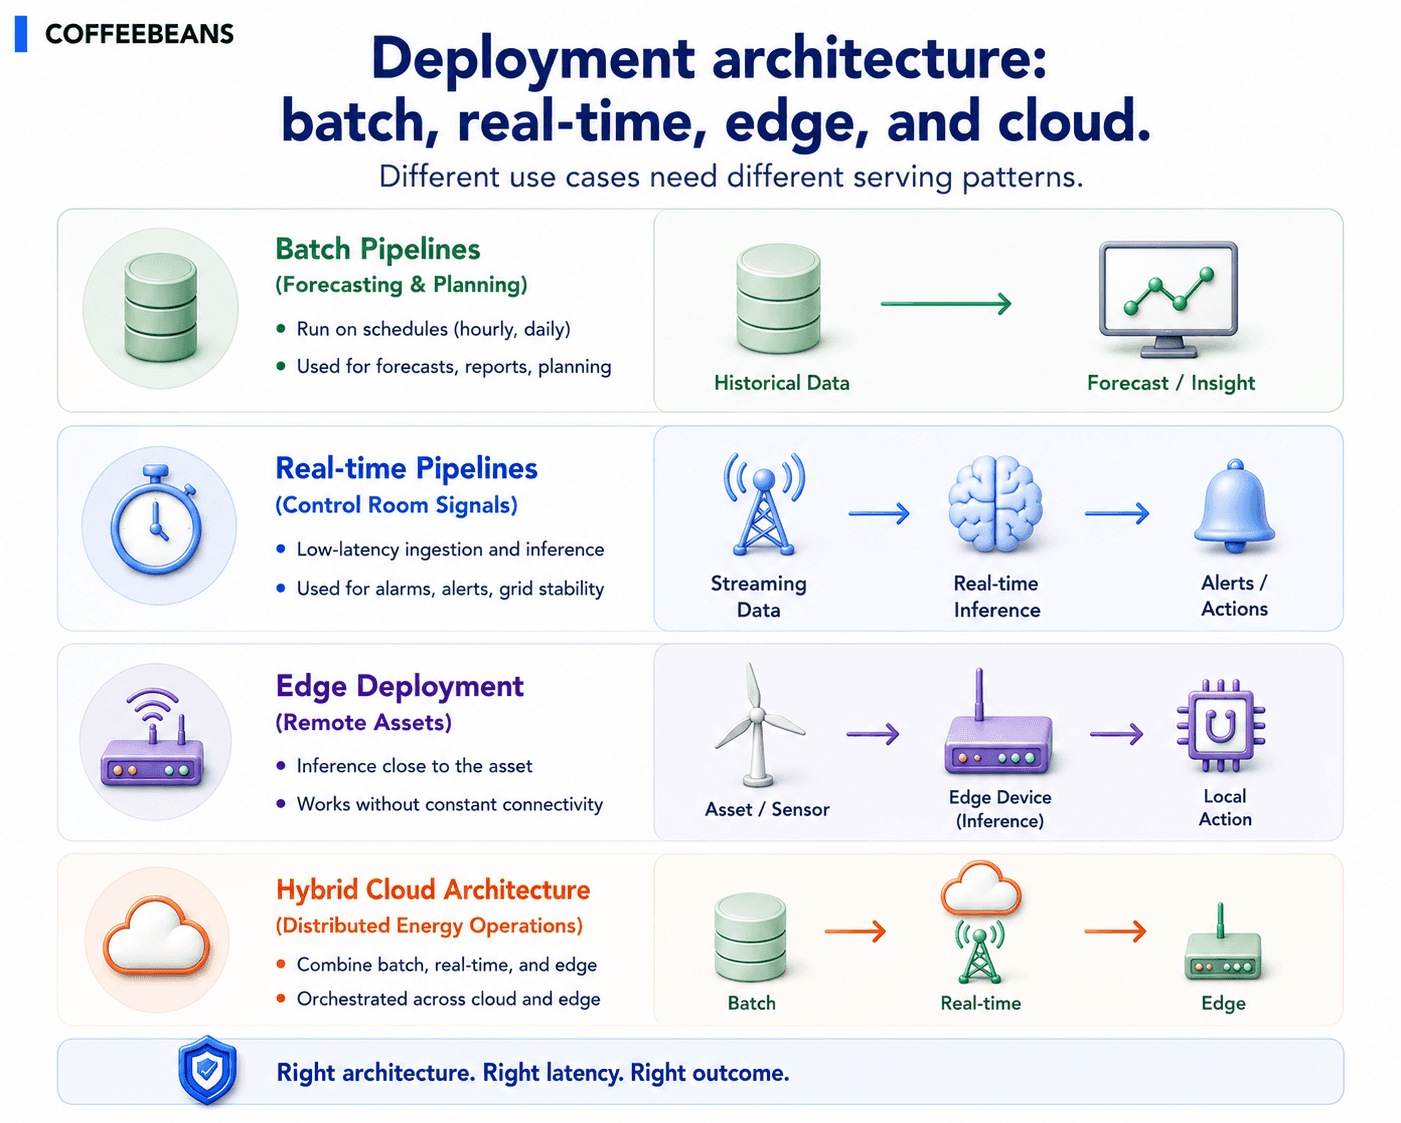This screenshot has height=1123, width=1401.
Task: Click the Real-time Inference brain icon
Action: (x=995, y=504)
